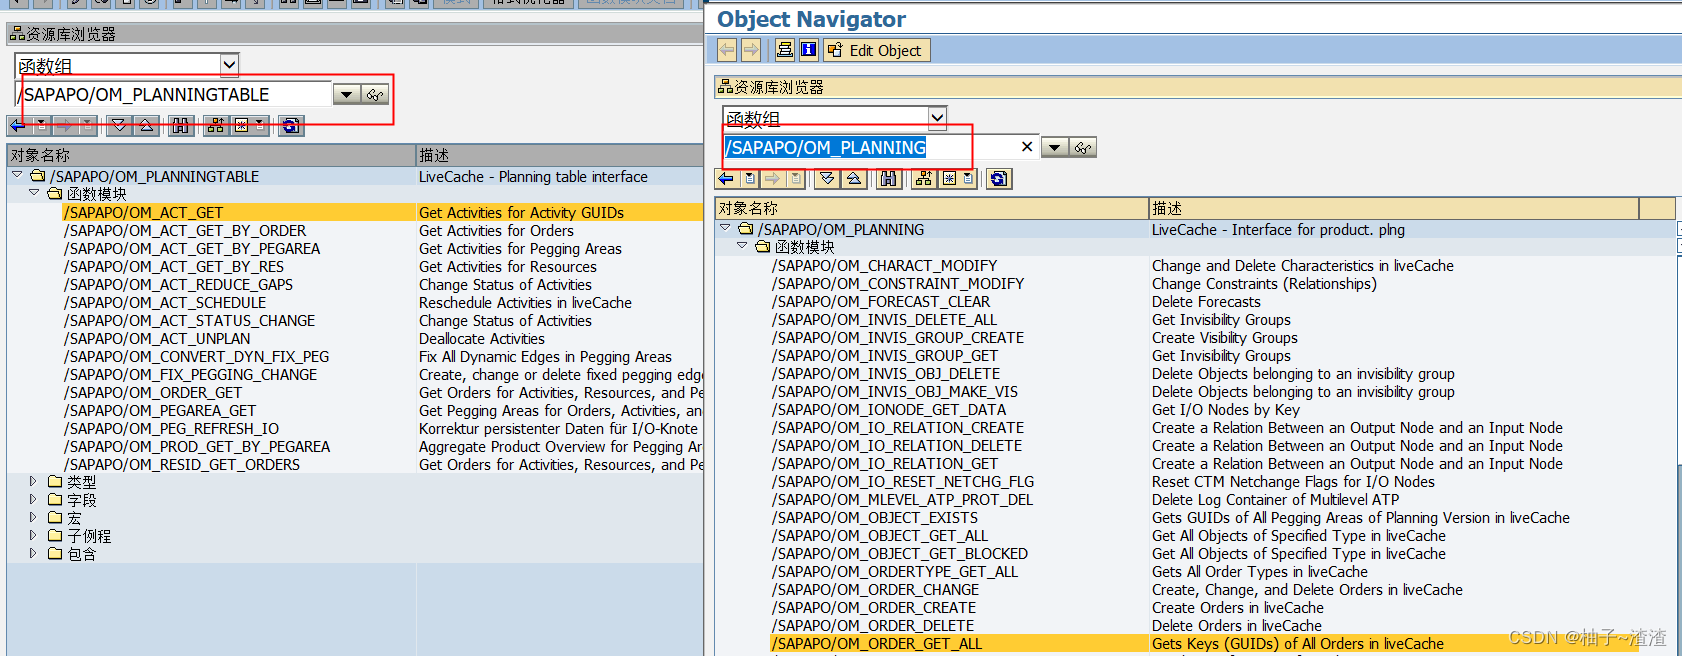Open the history dropdown next to /SAPAPO/OM_PLANNING

1054,148
